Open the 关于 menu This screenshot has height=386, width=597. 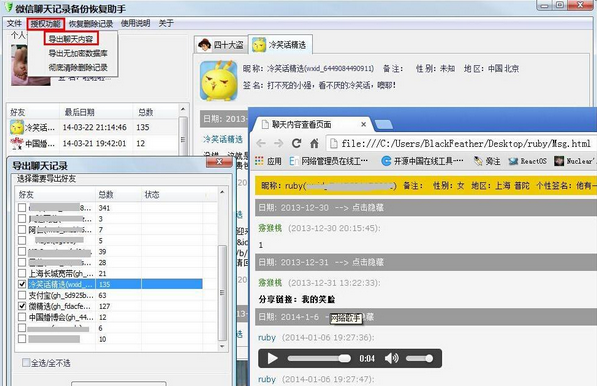click(x=166, y=24)
